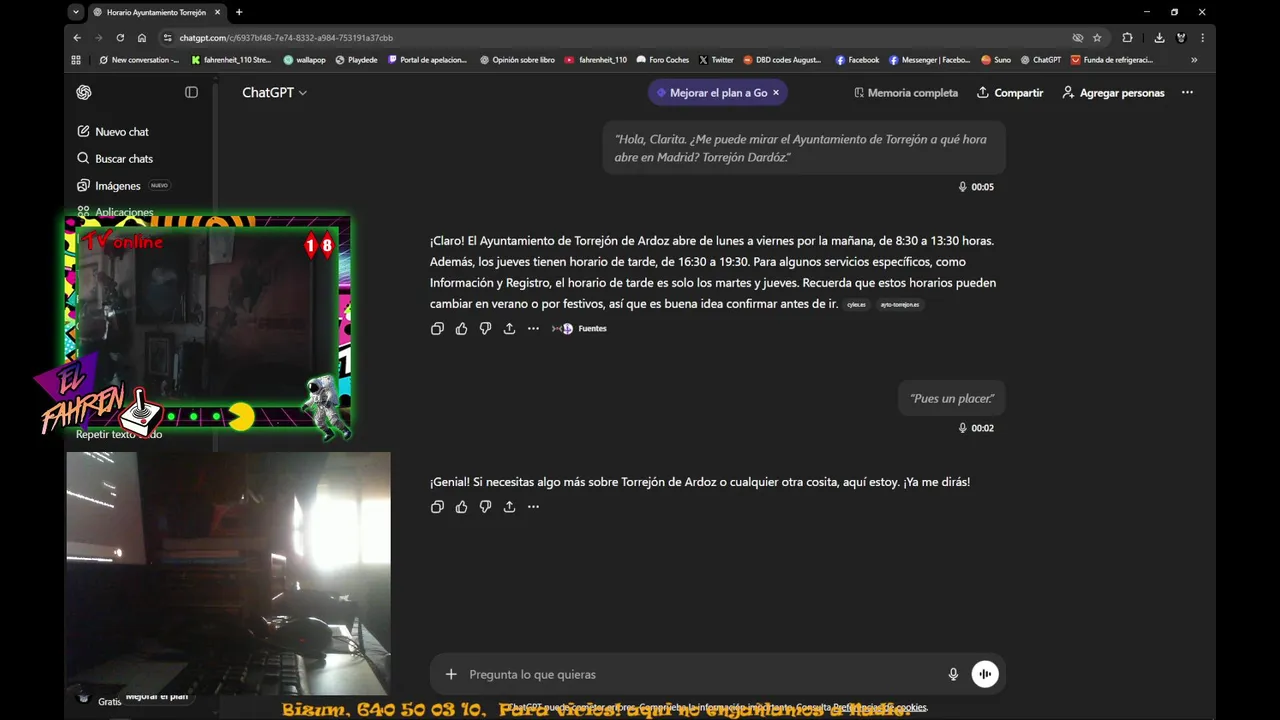Start a Nuevo chat
The height and width of the screenshot is (720, 1280).
(x=113, y=132)
